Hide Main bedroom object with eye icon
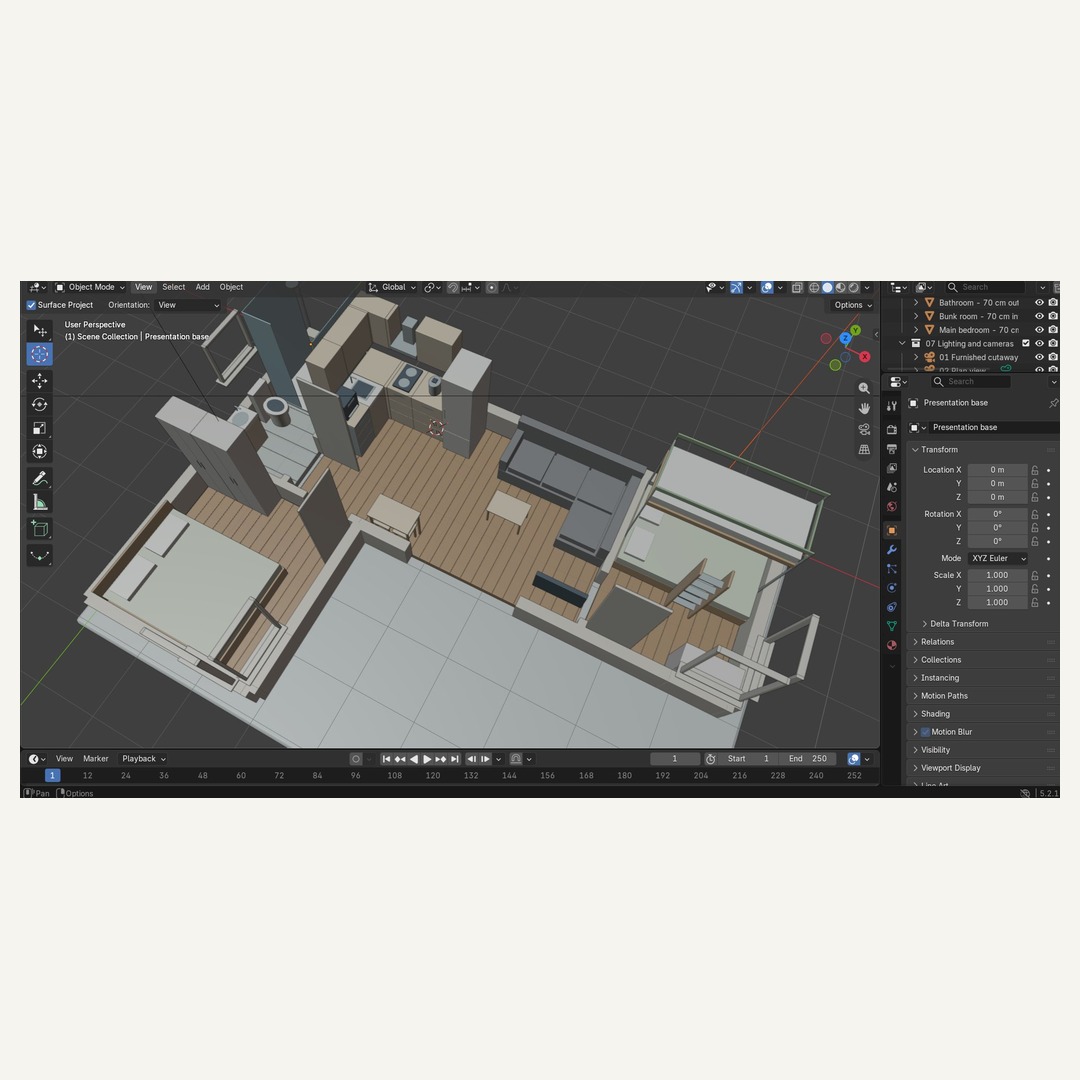This screenshot has height=1080, width=1080. point(1039,330)
